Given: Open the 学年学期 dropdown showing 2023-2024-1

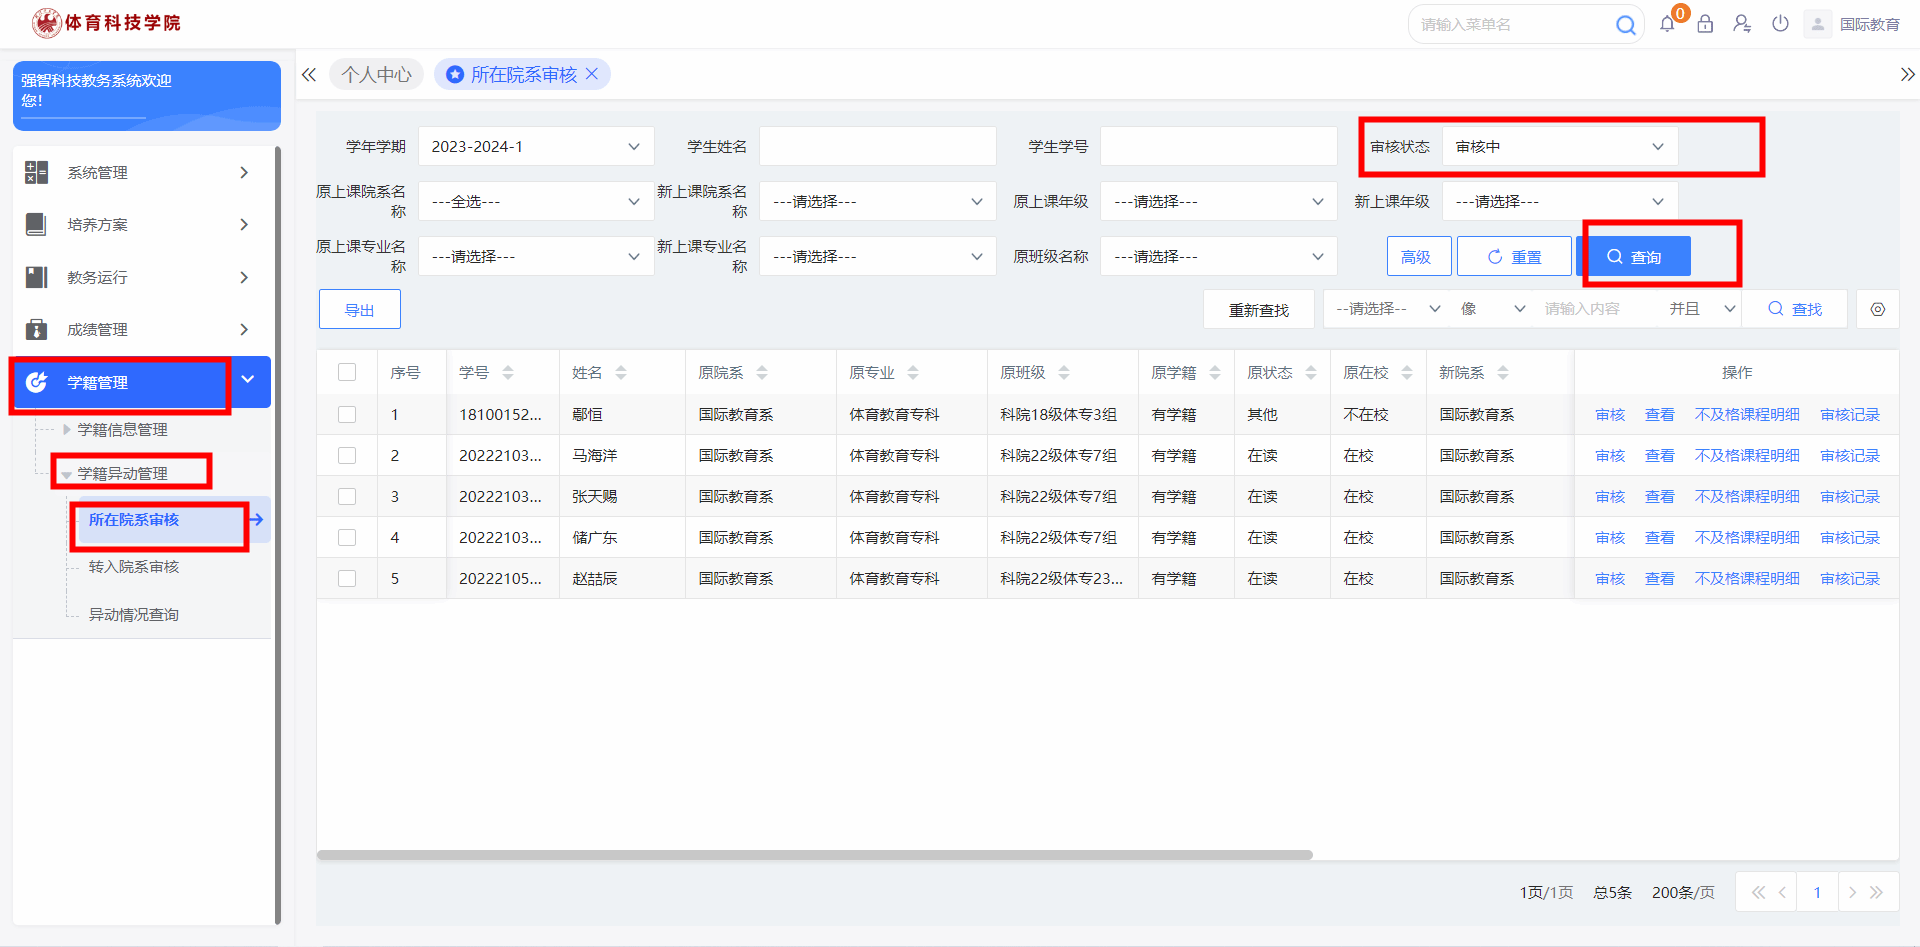Looking at the screenshot, I should tap(535, 147).
